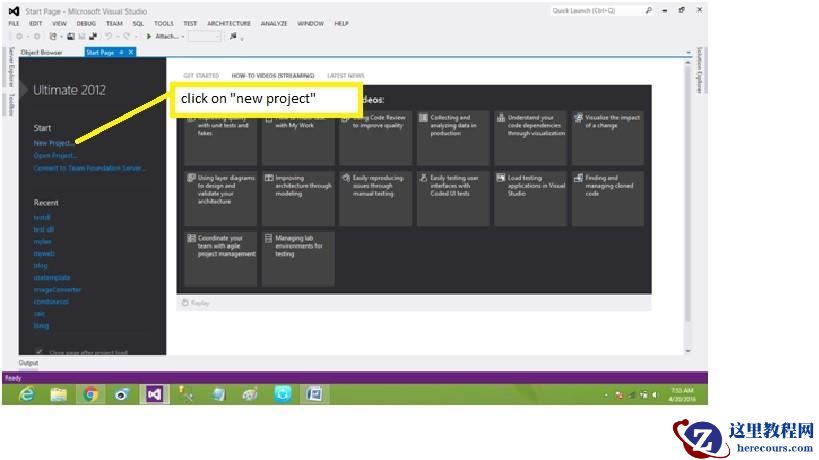819x460 pixels.
Task: Click the Save toolbar icon
Action: pos(81,37)
